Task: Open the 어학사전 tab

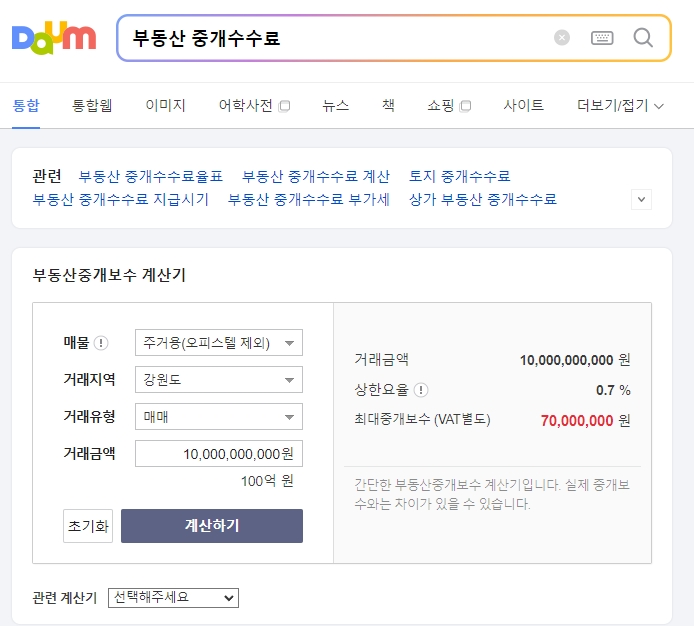Action: pos(246,106)
